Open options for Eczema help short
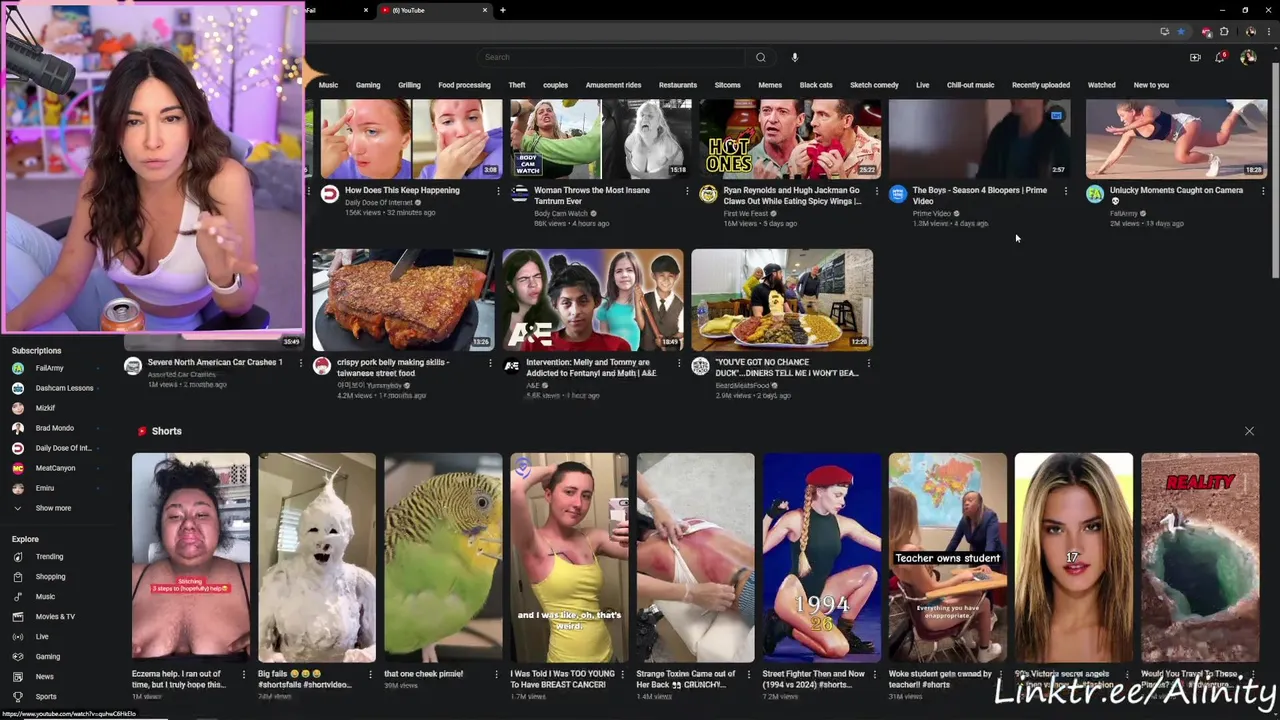Image resolution: width=1280 pixels, height=720 pixels. point(243,675)
